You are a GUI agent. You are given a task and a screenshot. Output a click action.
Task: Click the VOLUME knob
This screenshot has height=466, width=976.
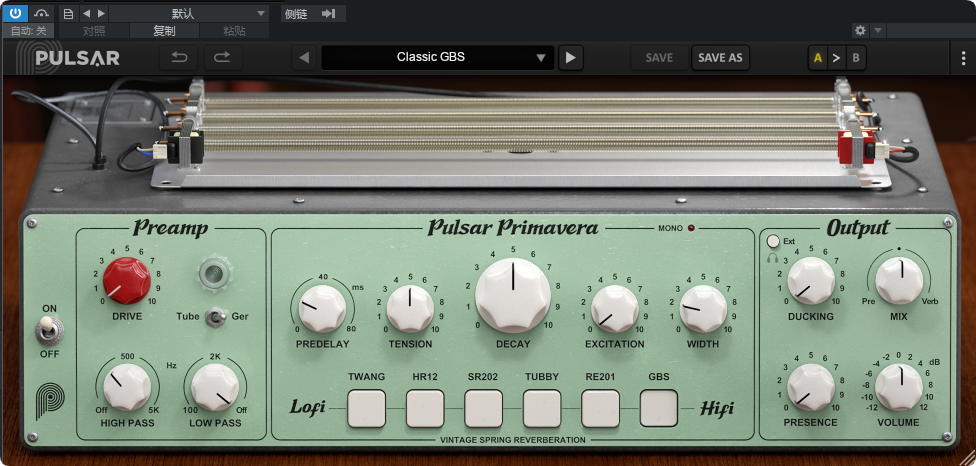coord(899,387)
